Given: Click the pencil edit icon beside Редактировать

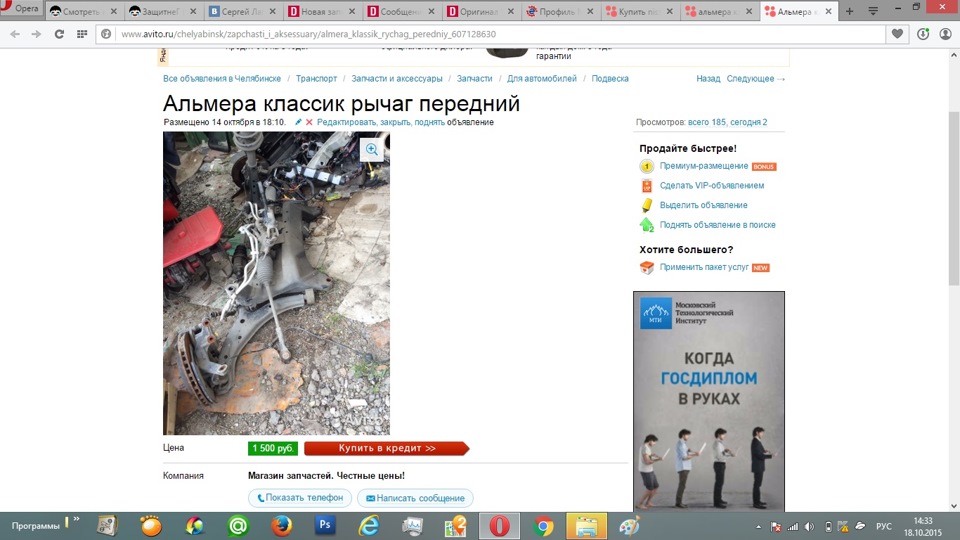Looking at the screenshot, I should click(x=298, y=122).
